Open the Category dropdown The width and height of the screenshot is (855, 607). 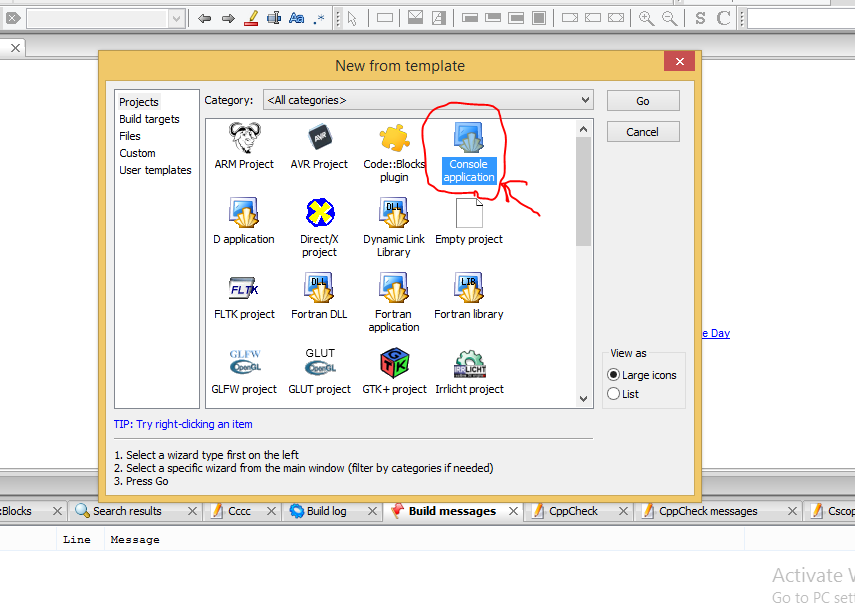coord(428,100)
